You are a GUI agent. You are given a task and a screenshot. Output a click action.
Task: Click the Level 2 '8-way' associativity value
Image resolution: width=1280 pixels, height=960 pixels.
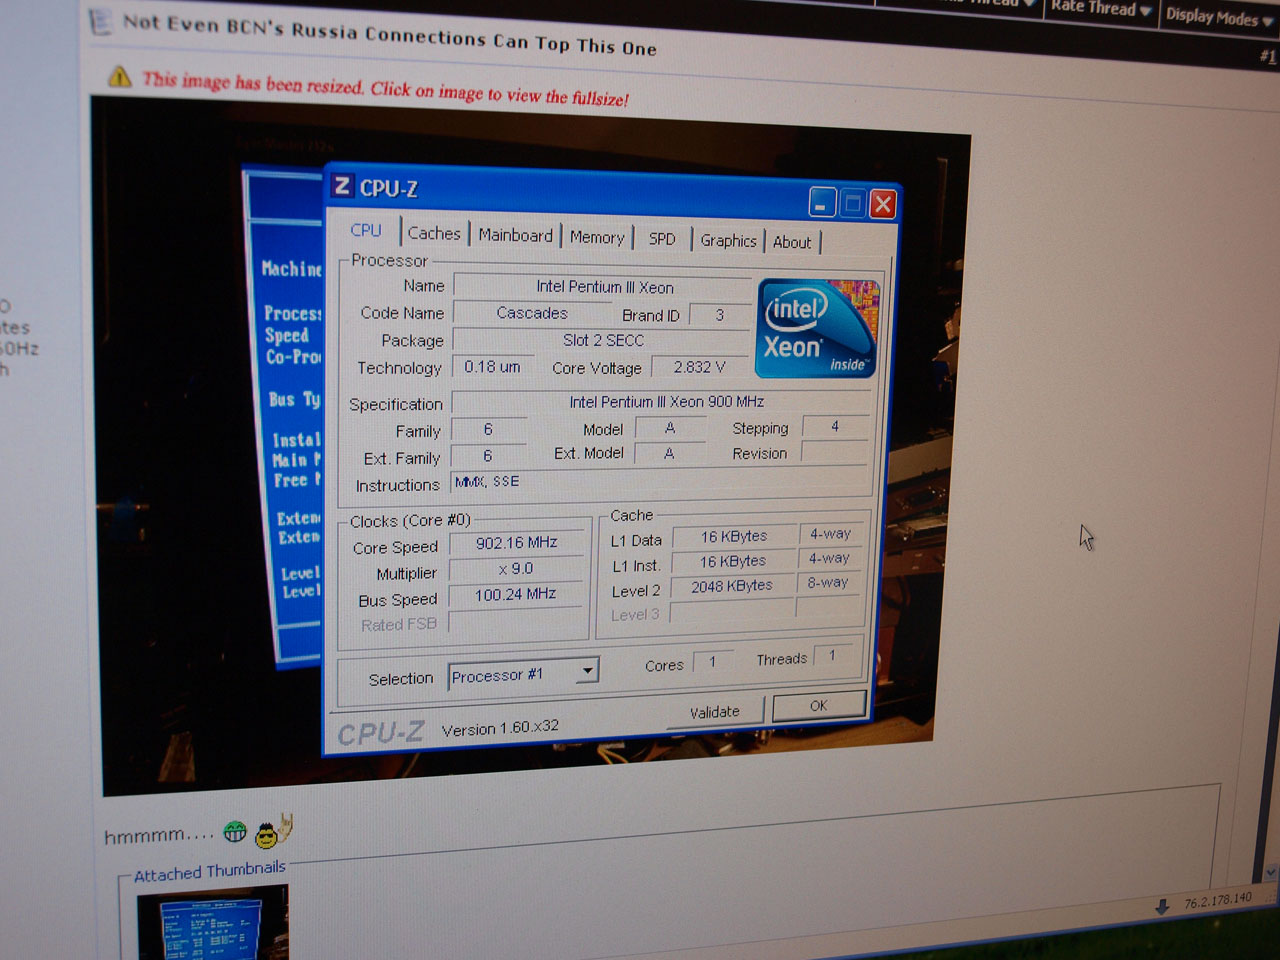(x=828, y=582)
